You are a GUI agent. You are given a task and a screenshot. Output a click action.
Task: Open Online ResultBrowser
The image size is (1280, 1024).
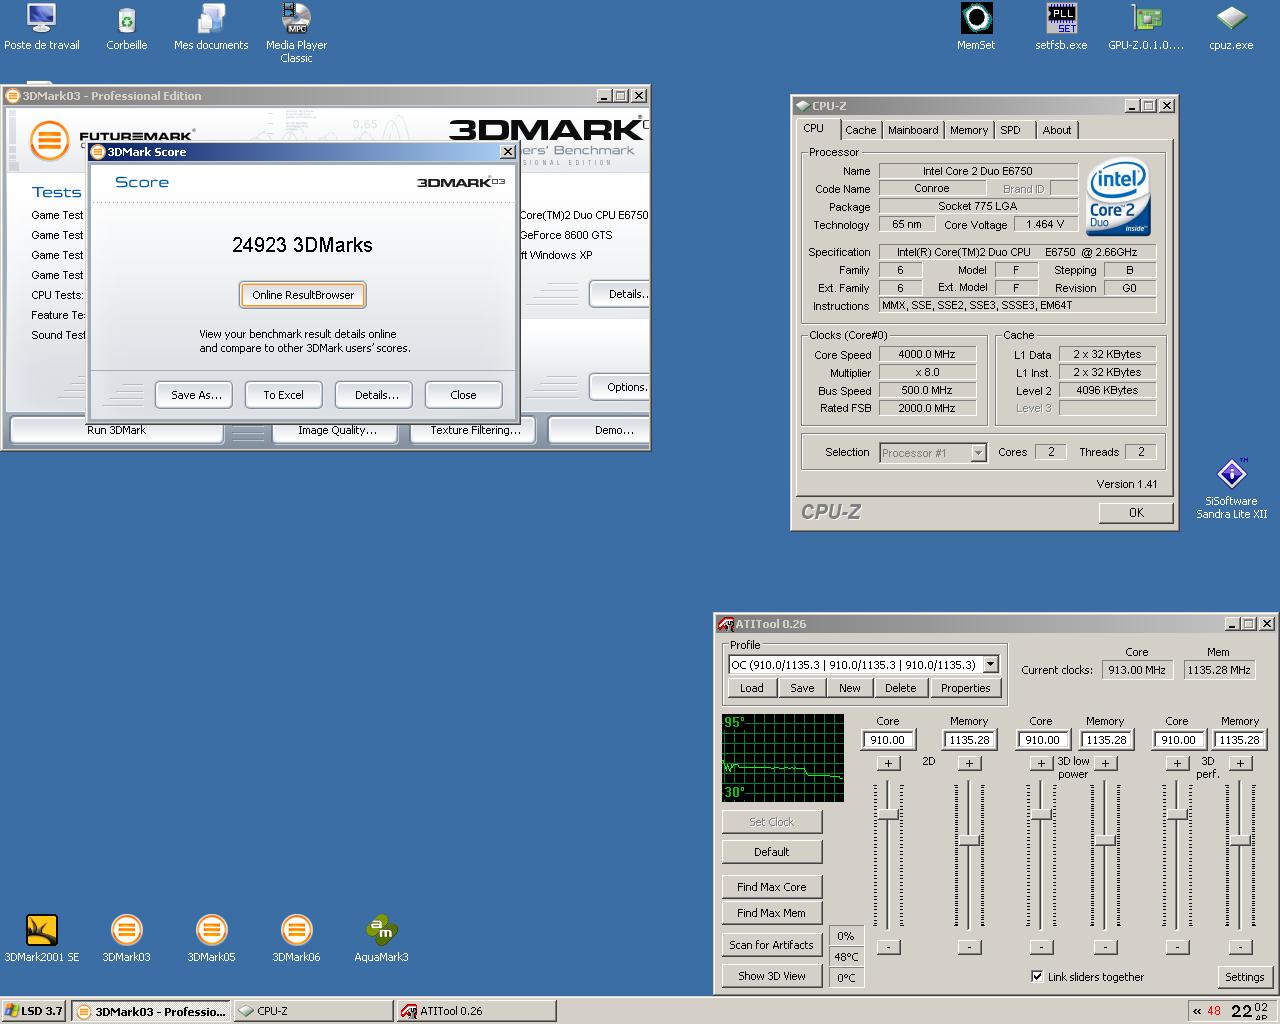tap(303, 295)
